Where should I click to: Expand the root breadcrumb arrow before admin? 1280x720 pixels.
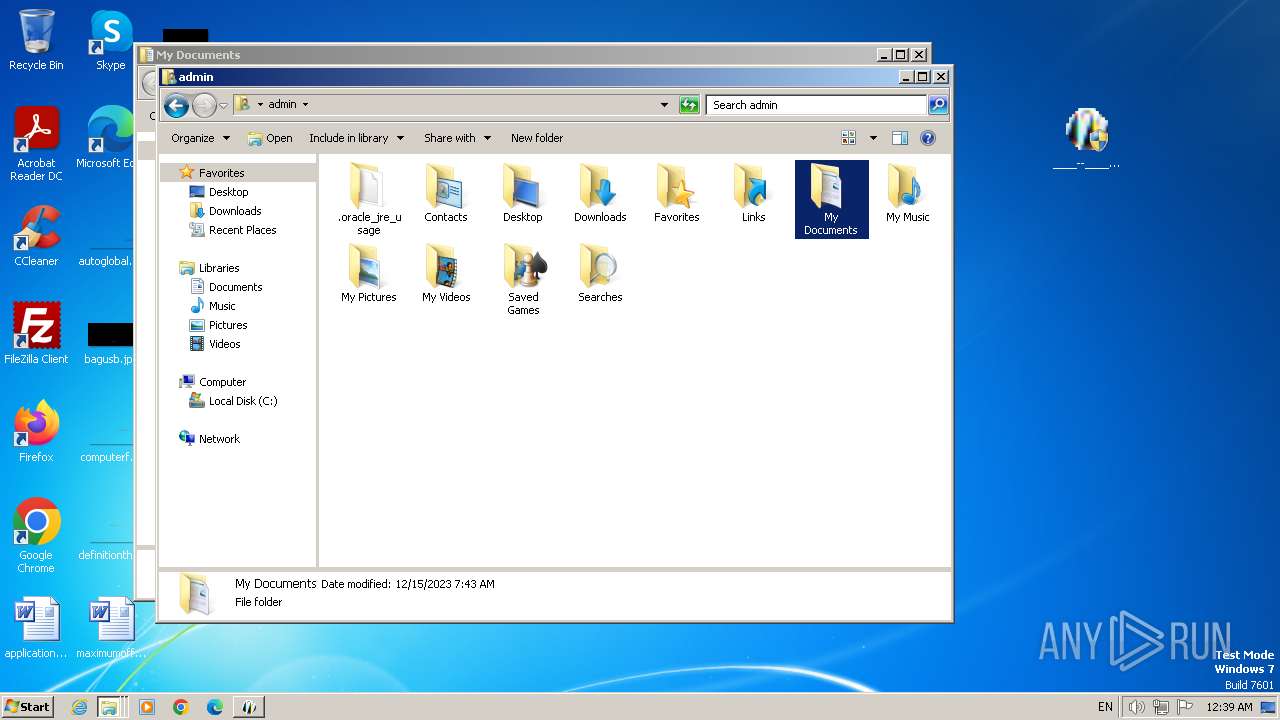pos(260,104)
